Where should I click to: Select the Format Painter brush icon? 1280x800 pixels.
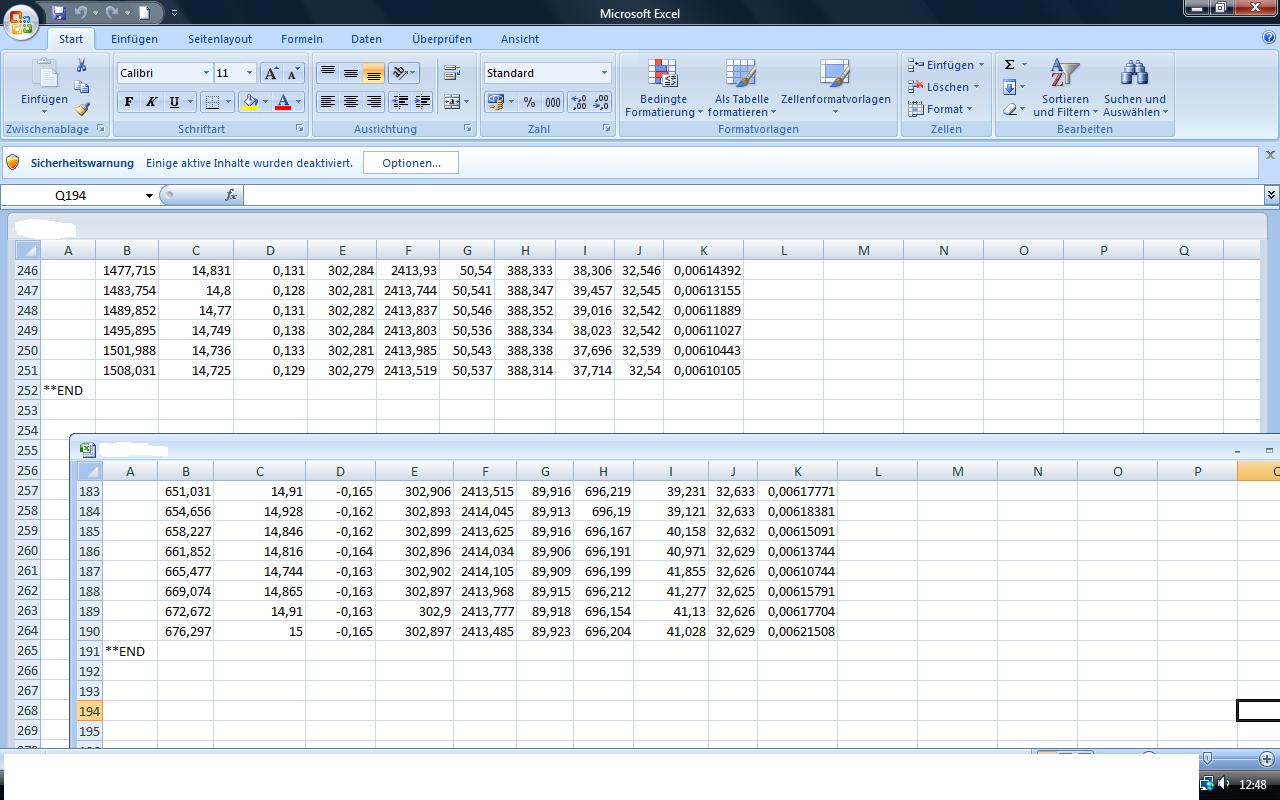[82, 110]
